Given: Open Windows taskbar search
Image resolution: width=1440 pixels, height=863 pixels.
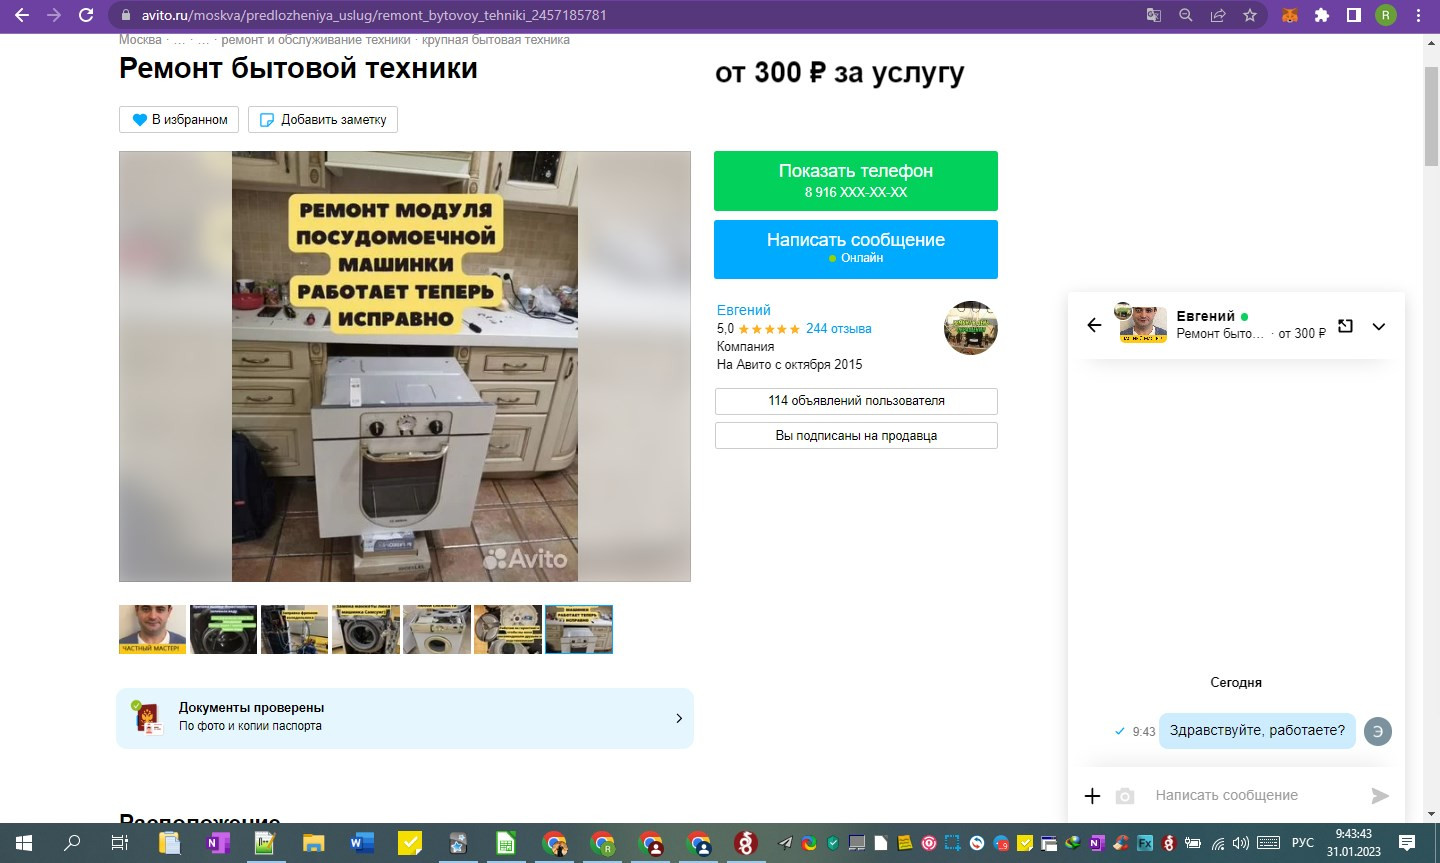Looking at the screenshot, I should tap(72, 843).
